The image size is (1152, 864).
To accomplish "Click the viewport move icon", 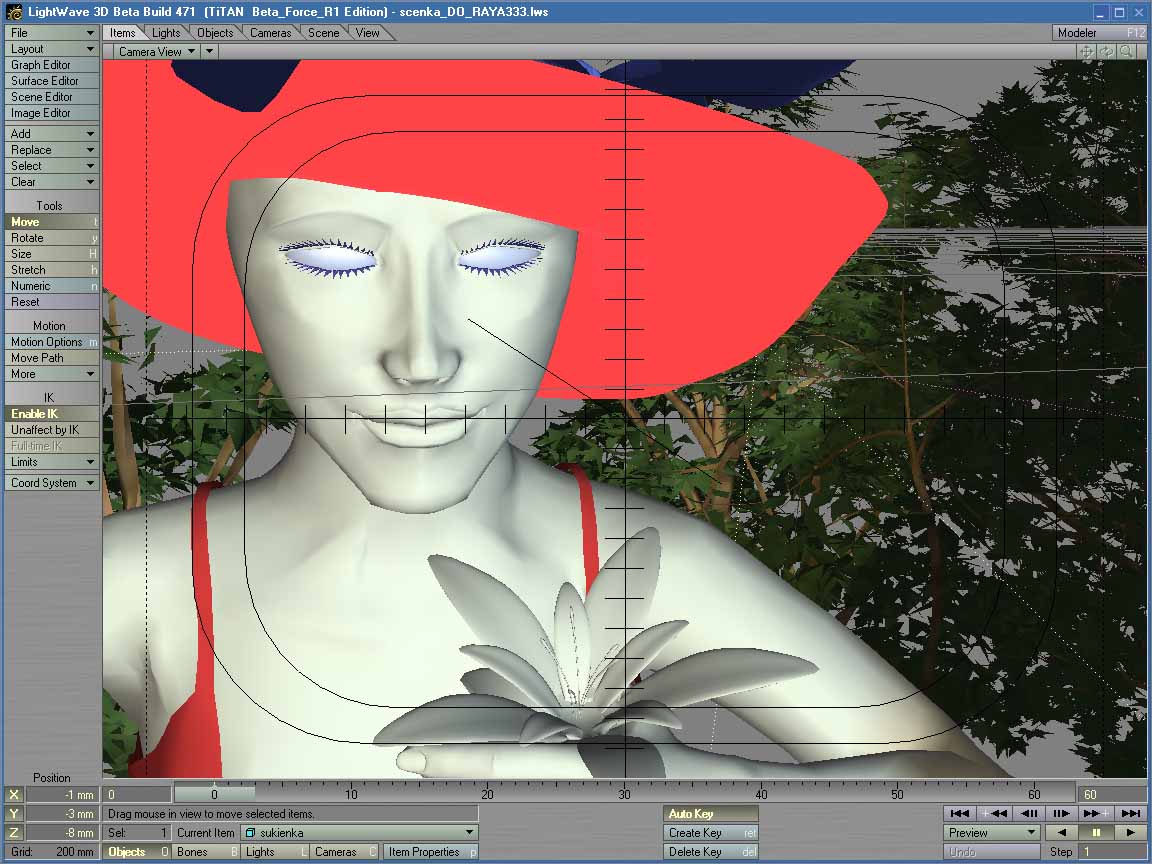I will 1087,51.
